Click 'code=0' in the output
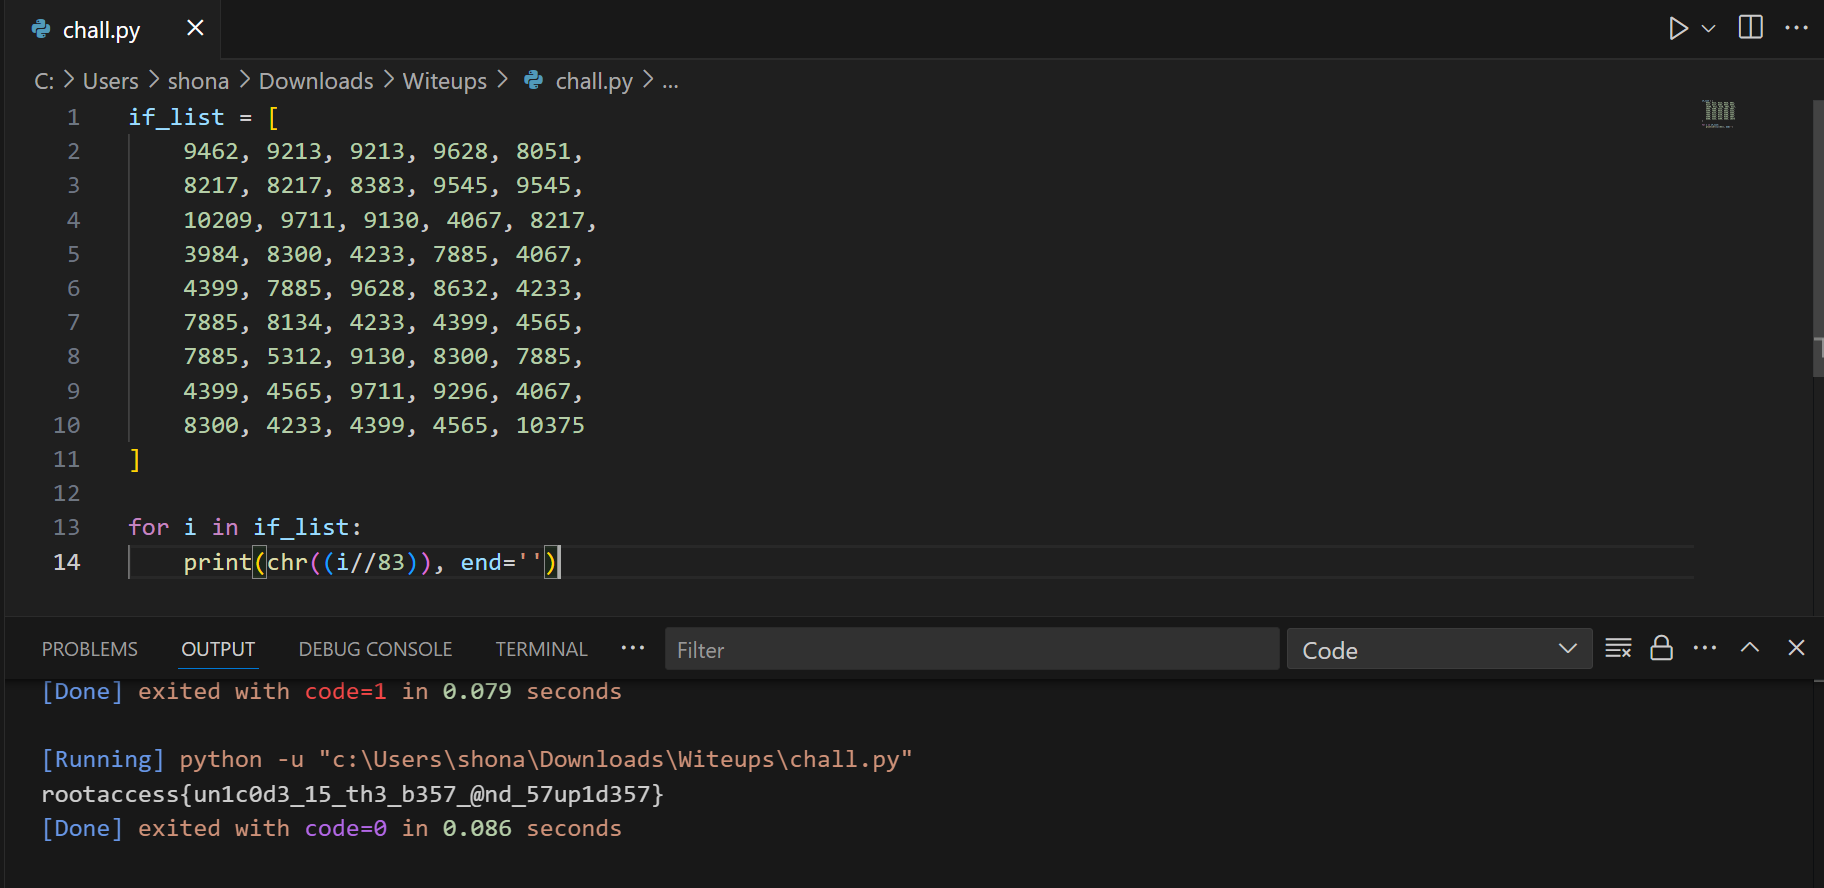 (x=346, y=828)
